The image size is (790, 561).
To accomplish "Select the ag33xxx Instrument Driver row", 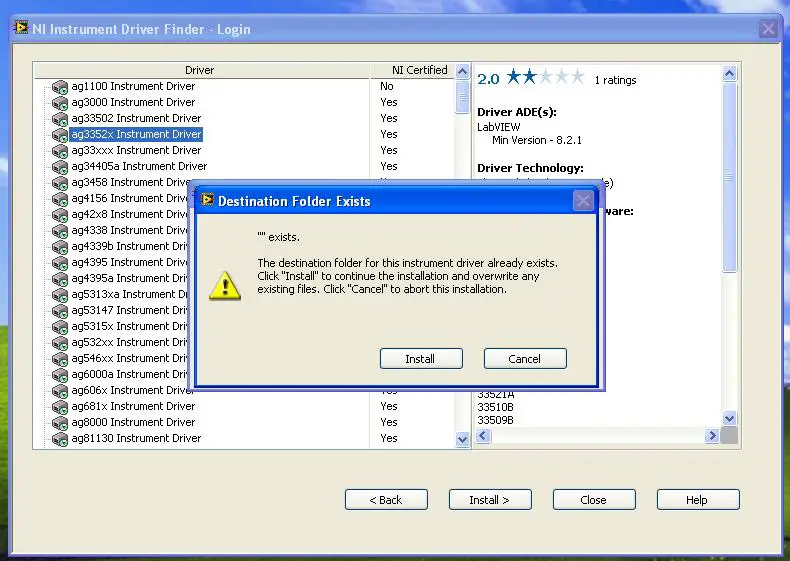I will click(136, 150).
